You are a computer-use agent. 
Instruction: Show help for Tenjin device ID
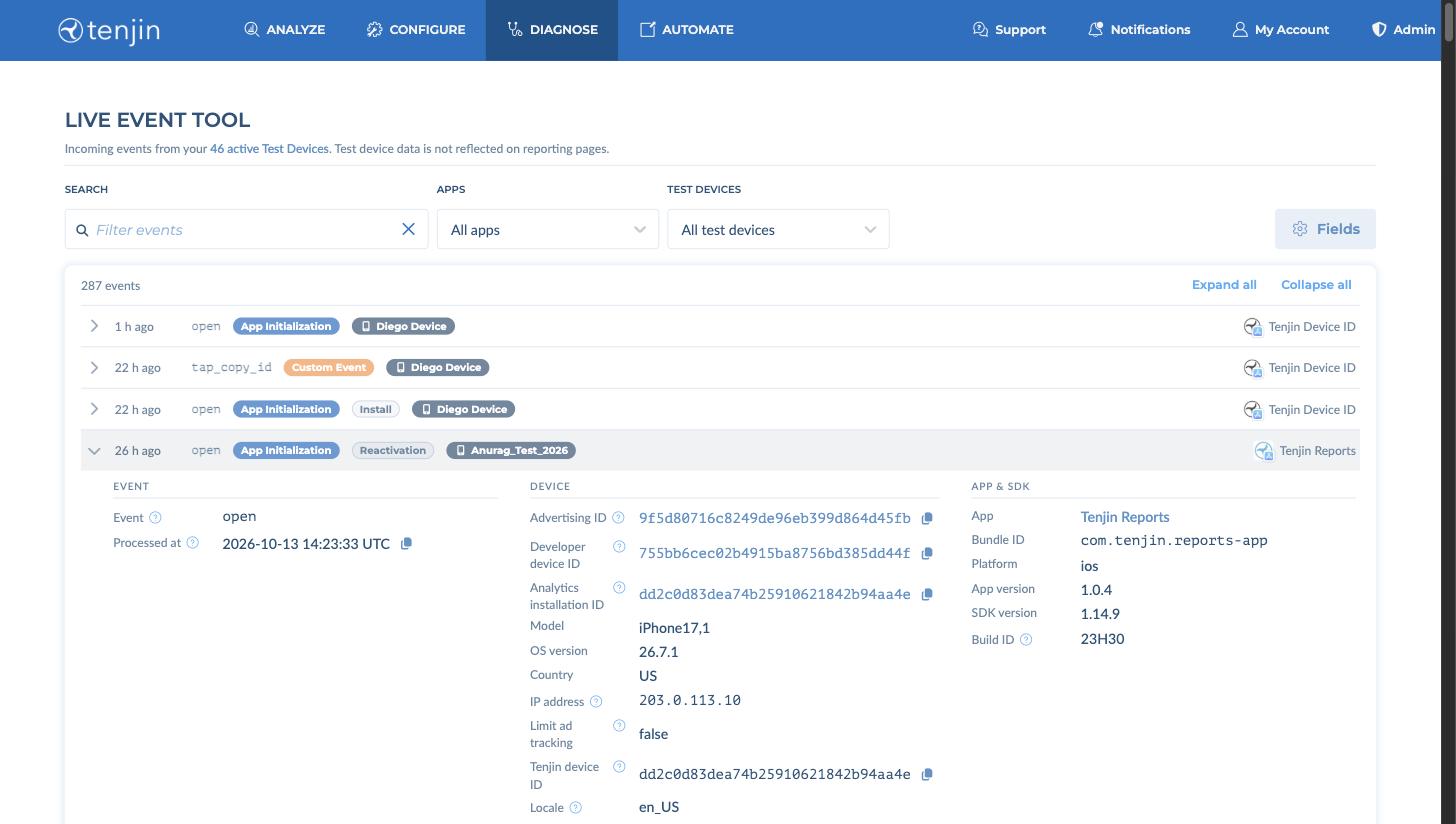point(619,767)
